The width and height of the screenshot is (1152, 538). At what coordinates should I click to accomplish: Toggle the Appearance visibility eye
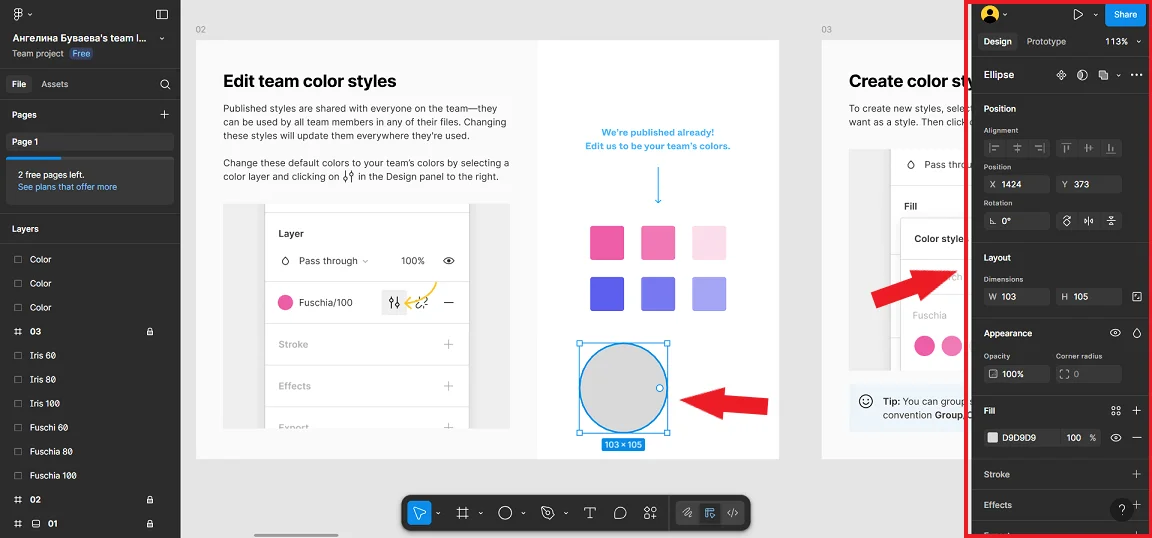1115,333
